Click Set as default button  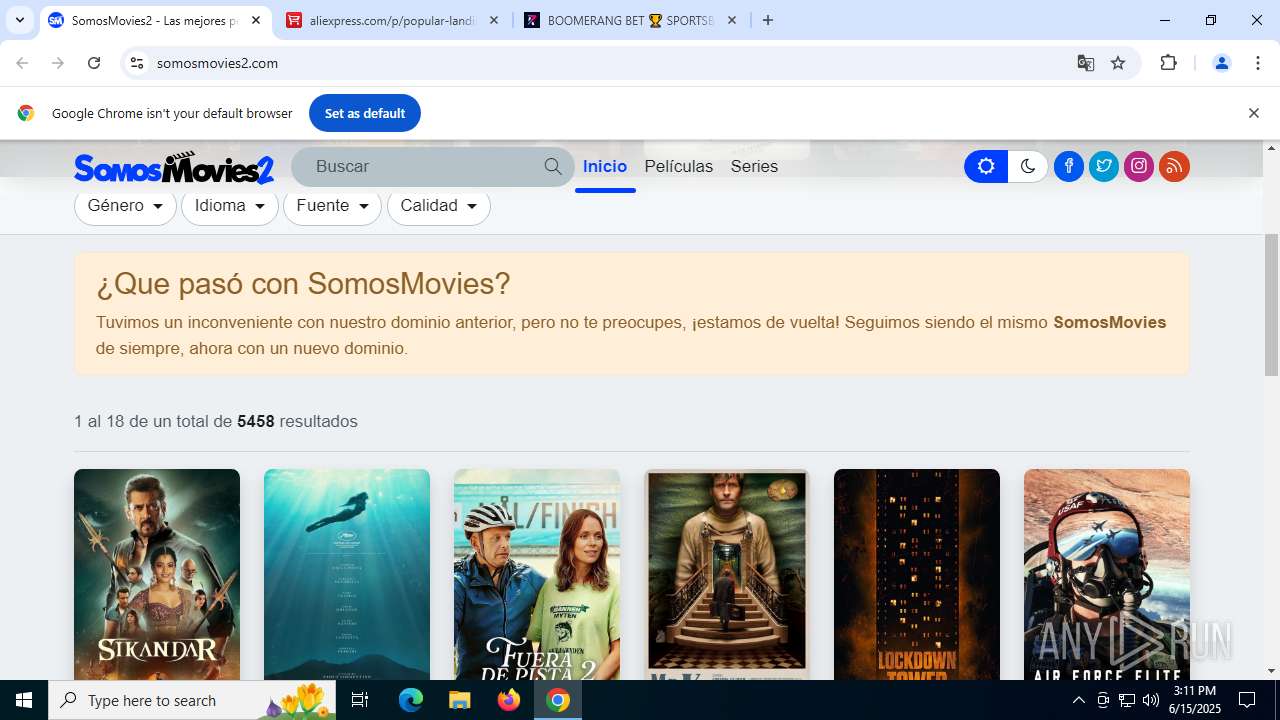click(365, 113)
